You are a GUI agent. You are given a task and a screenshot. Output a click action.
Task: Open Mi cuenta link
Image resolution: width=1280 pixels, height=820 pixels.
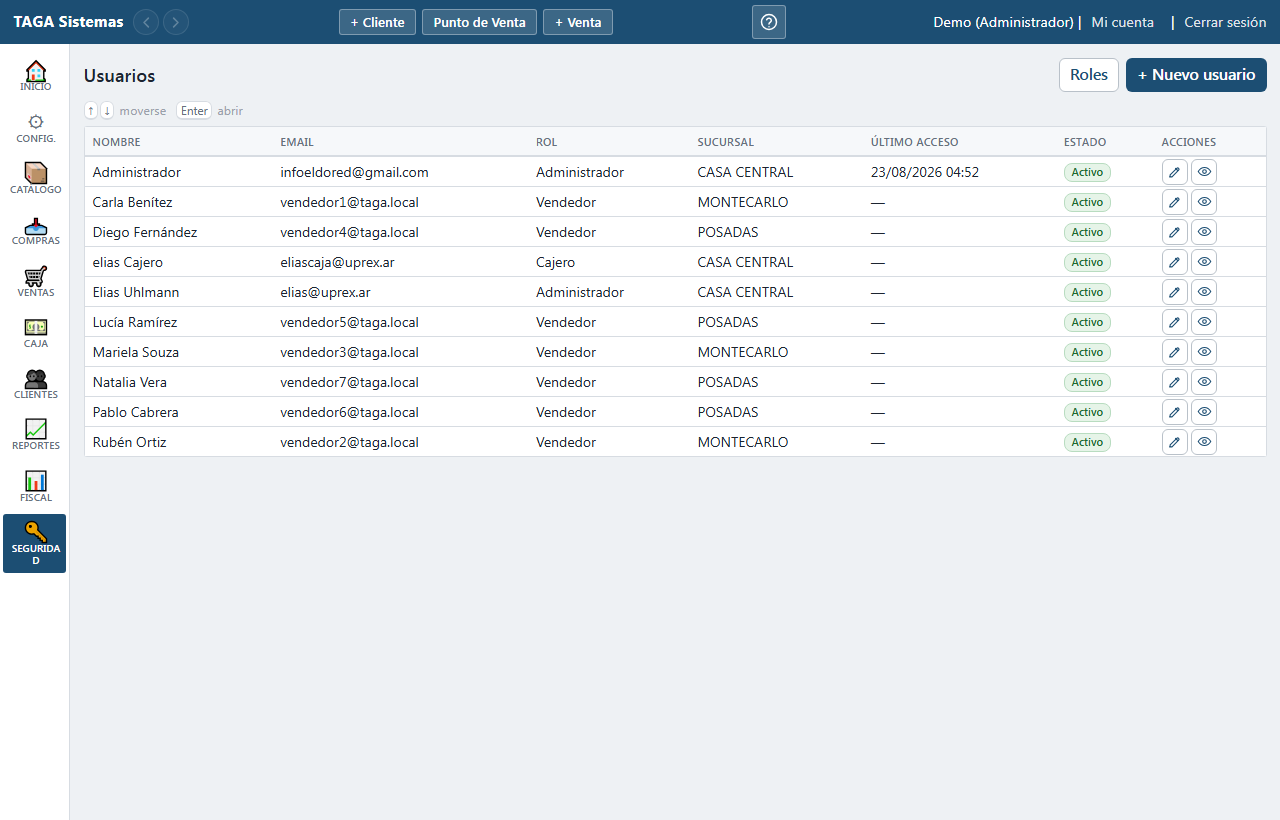click(x=1122, y=22)
